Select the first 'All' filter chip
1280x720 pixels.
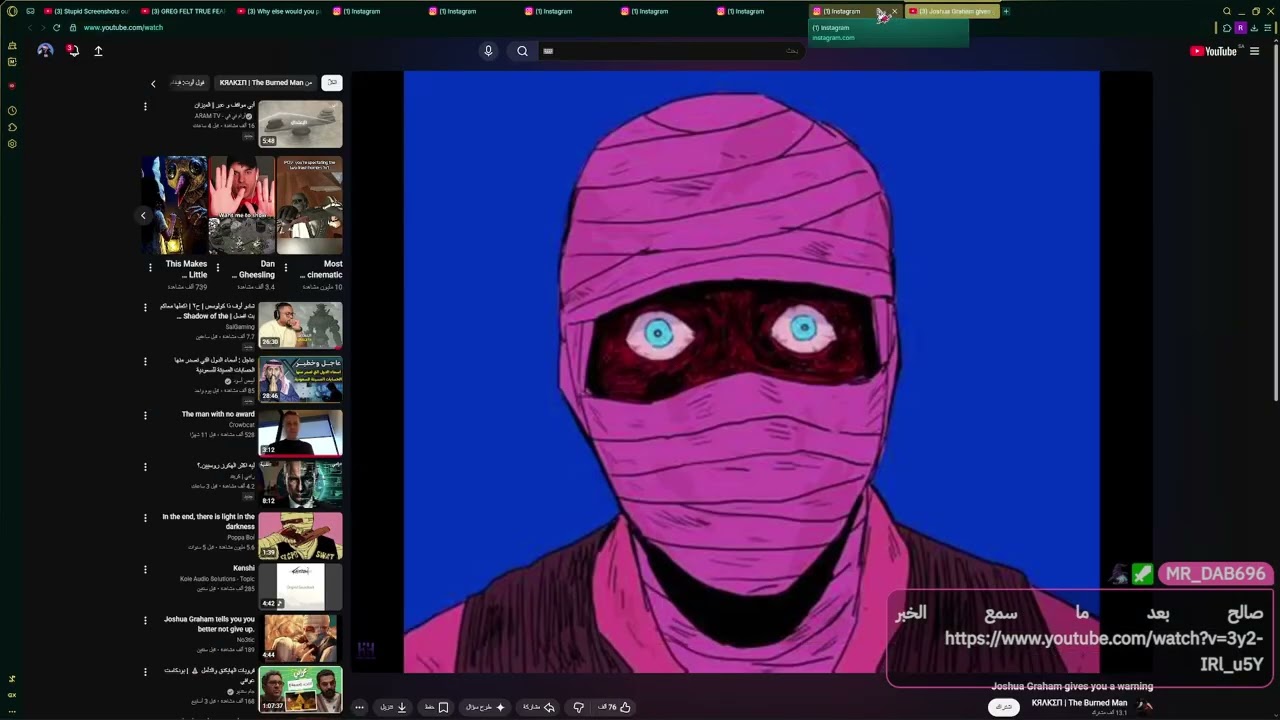(332, 83)
